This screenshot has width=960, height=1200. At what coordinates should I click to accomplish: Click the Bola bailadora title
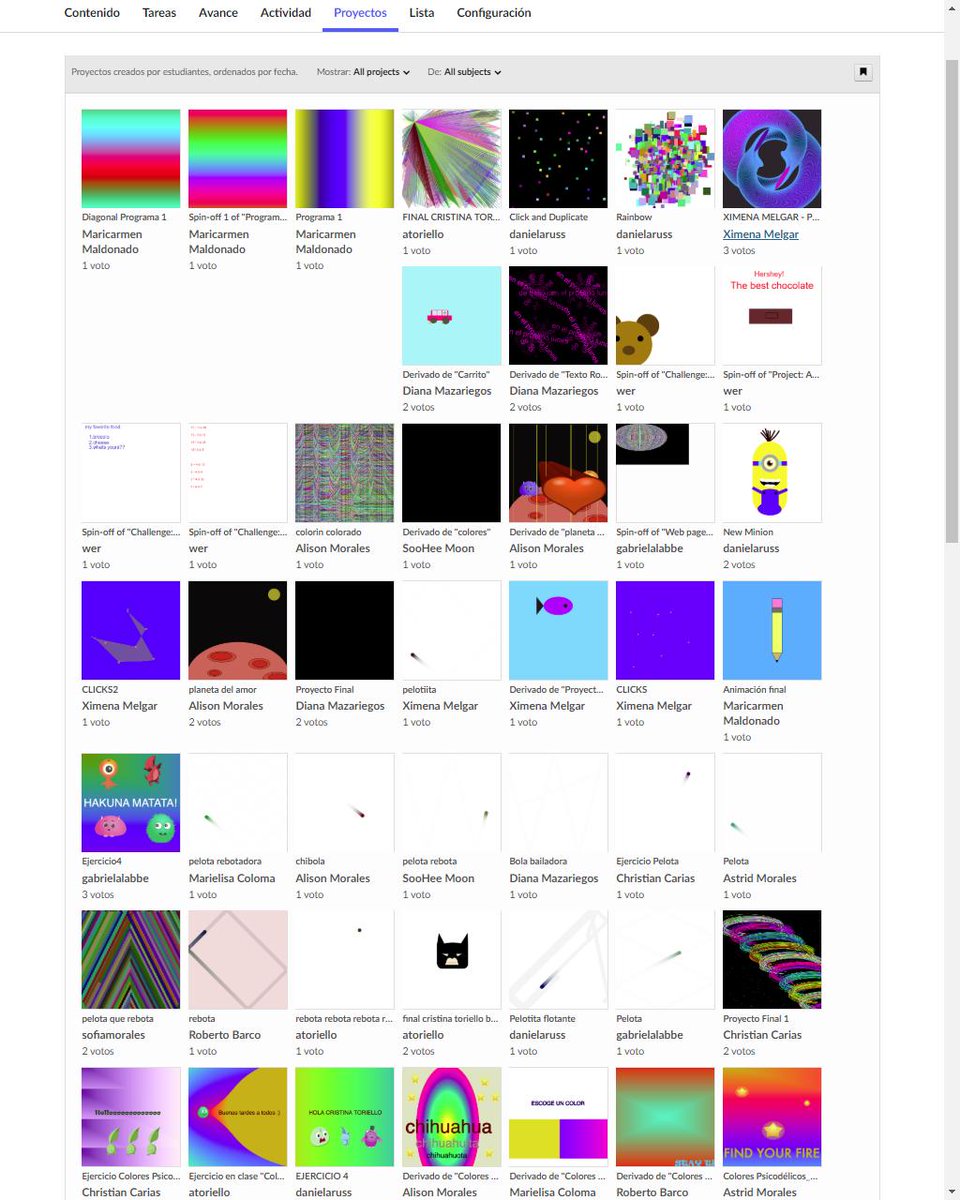[x=538, y=861]
